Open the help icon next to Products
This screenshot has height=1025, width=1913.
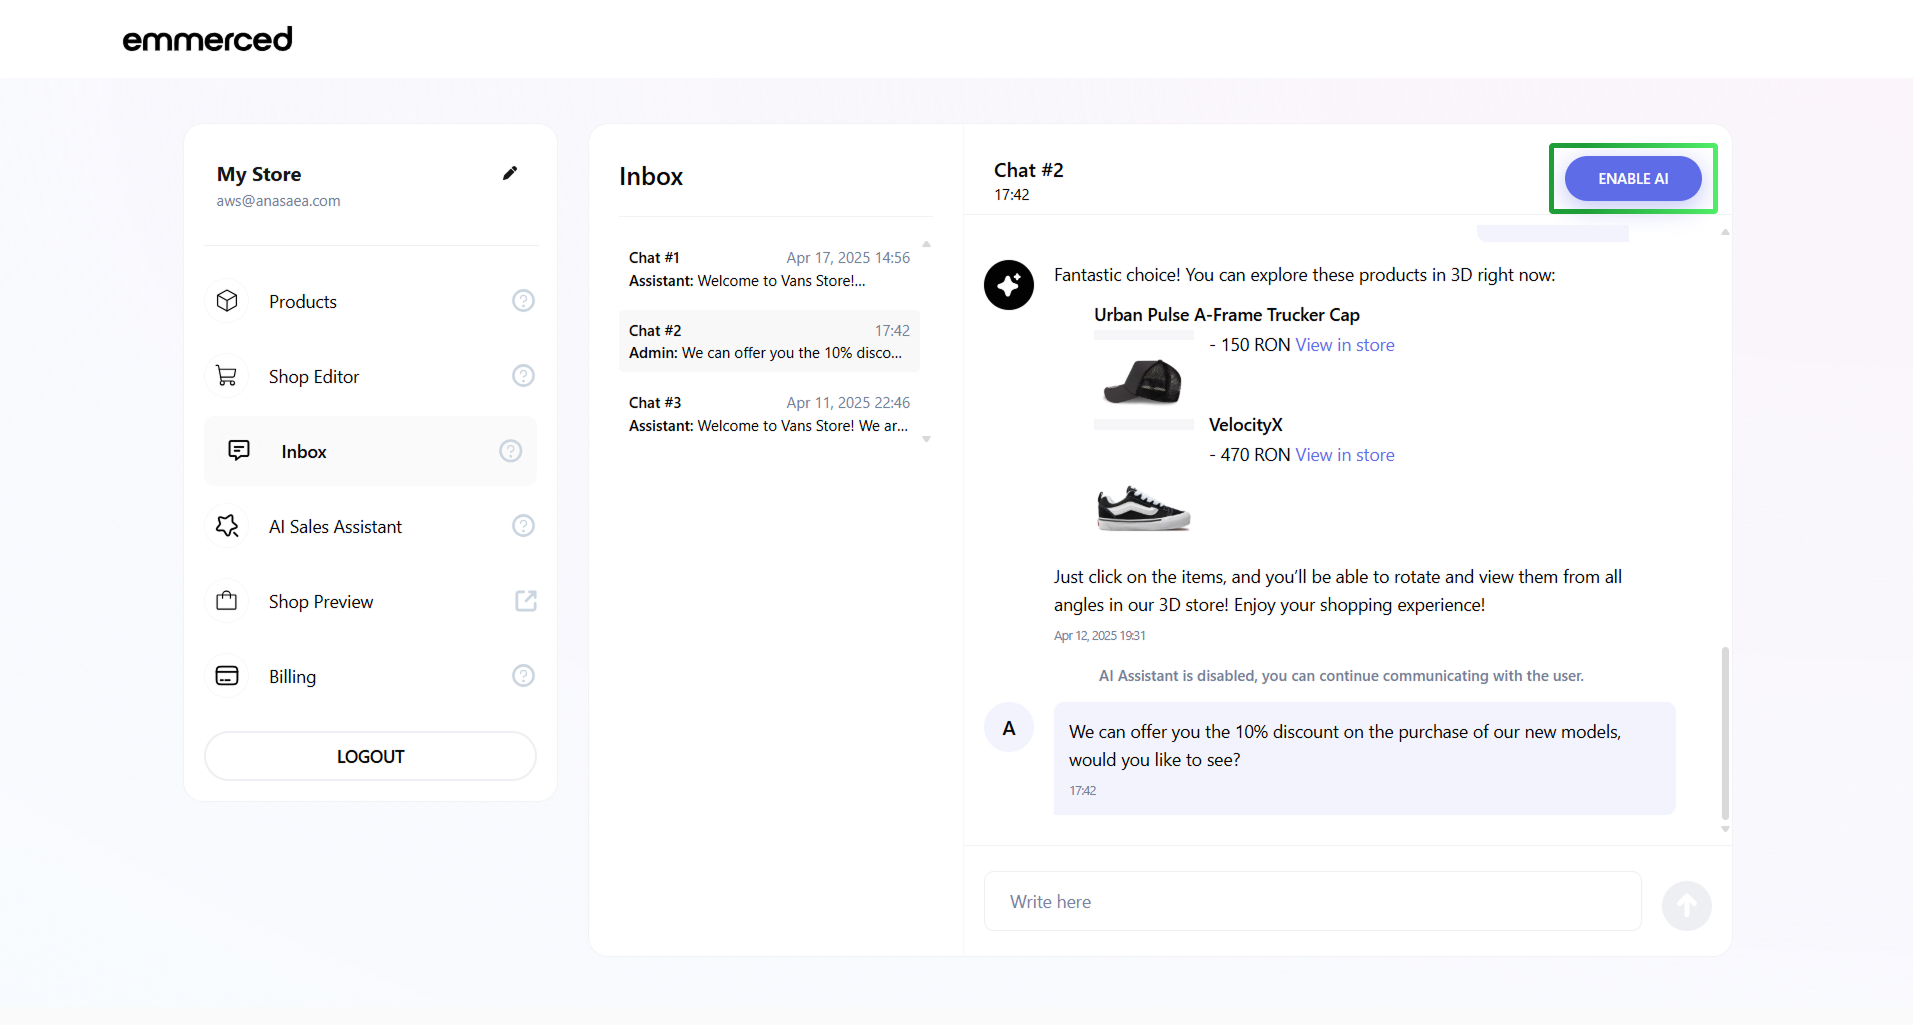pos(523,301)
